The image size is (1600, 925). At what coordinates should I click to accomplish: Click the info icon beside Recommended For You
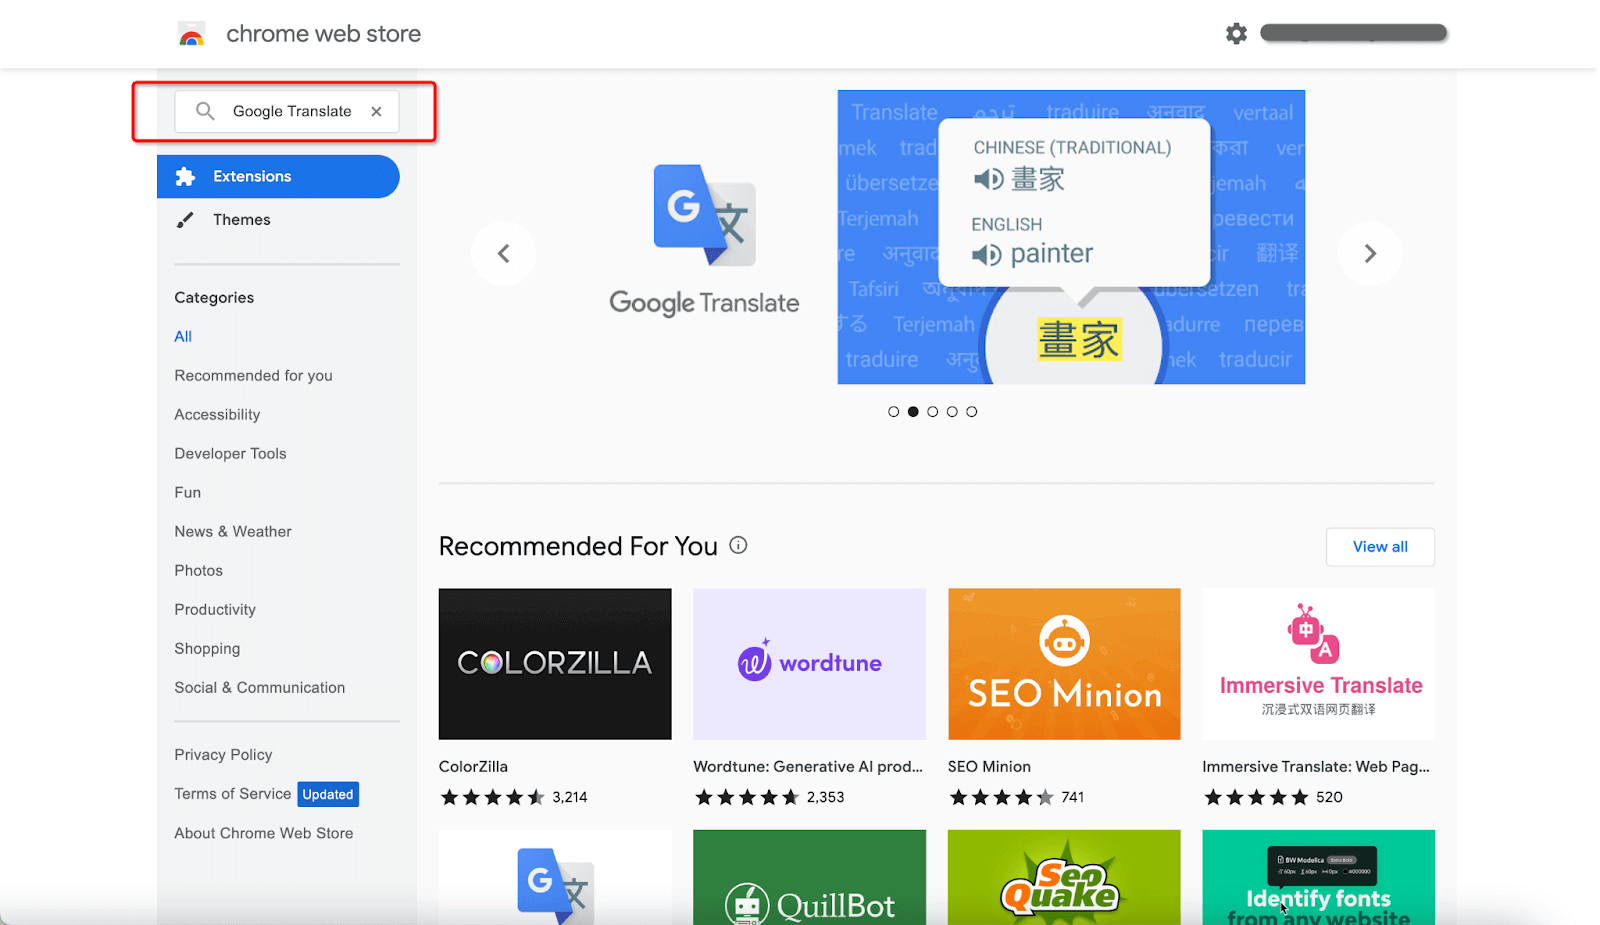coord(738,545)
